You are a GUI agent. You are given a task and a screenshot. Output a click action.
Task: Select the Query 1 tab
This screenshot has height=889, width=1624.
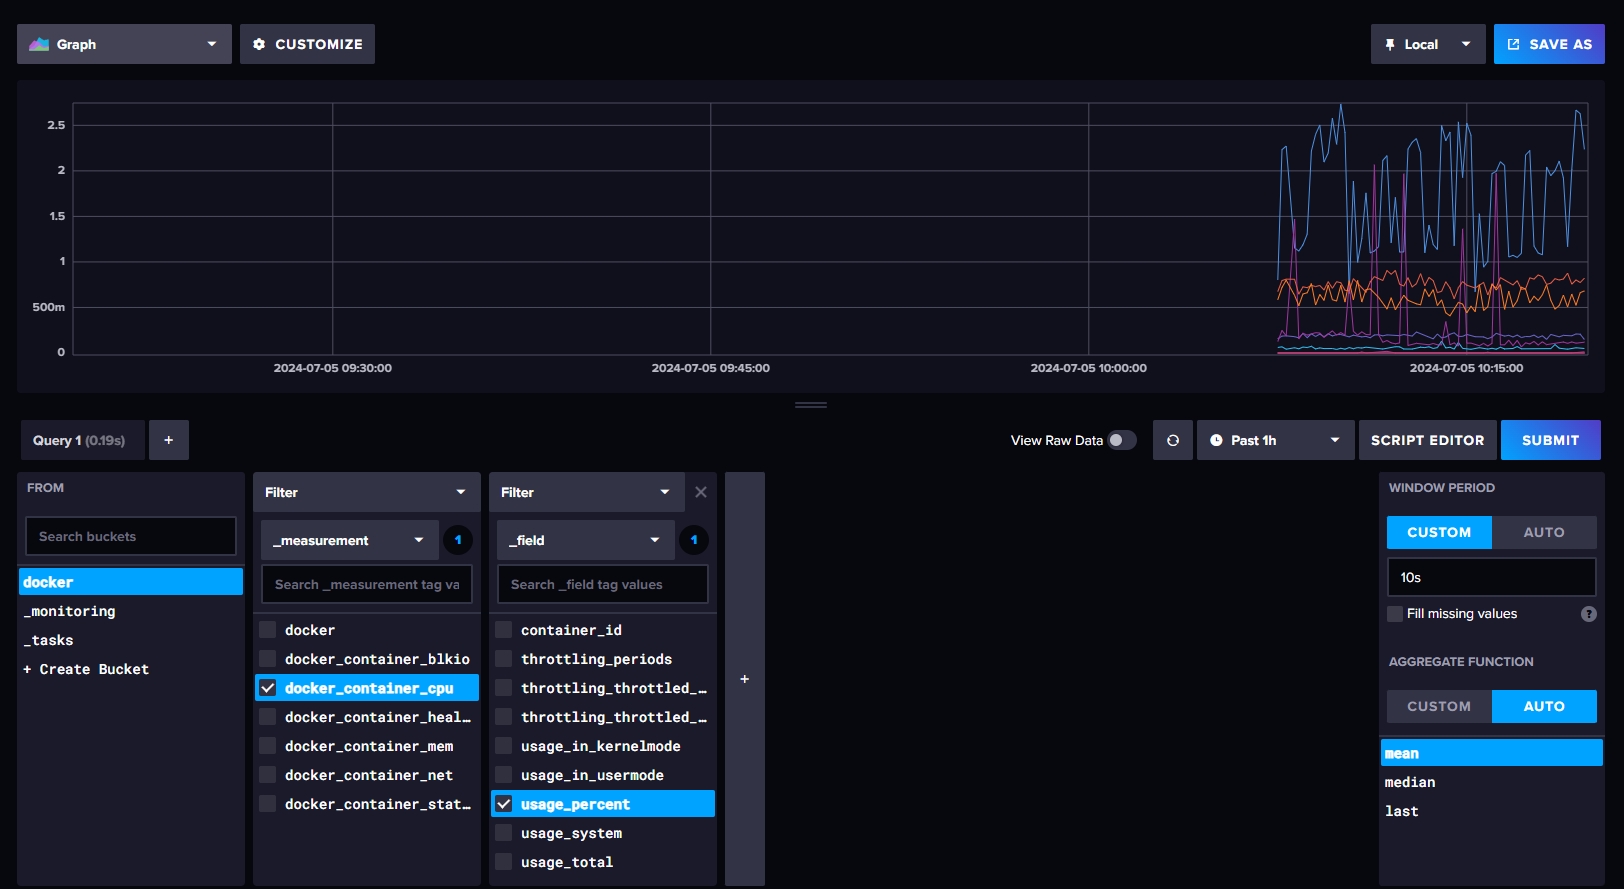pos(83,440)
